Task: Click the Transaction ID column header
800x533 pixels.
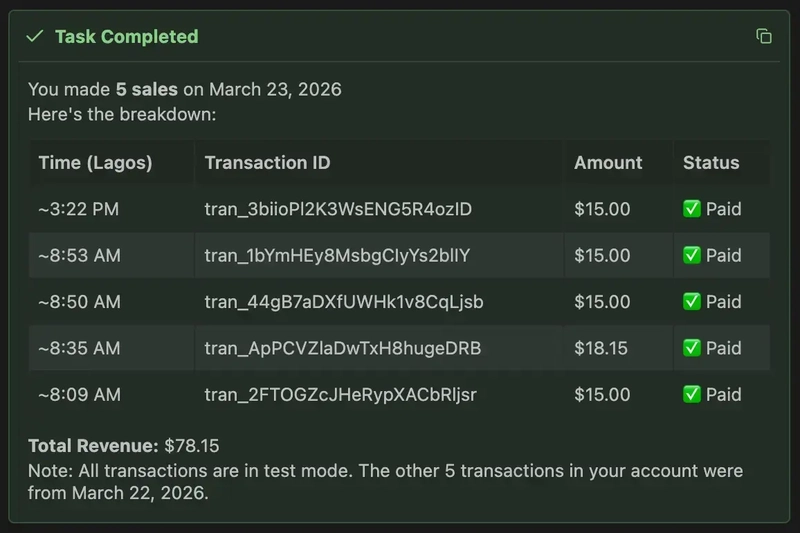Action: (x=267, y=163)
